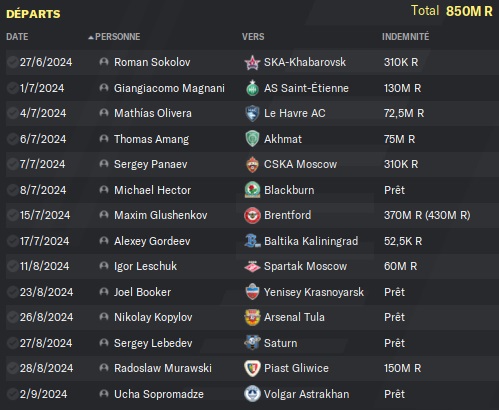Toggle the checkmark for Roman Sokolov row

coord(13,62)
